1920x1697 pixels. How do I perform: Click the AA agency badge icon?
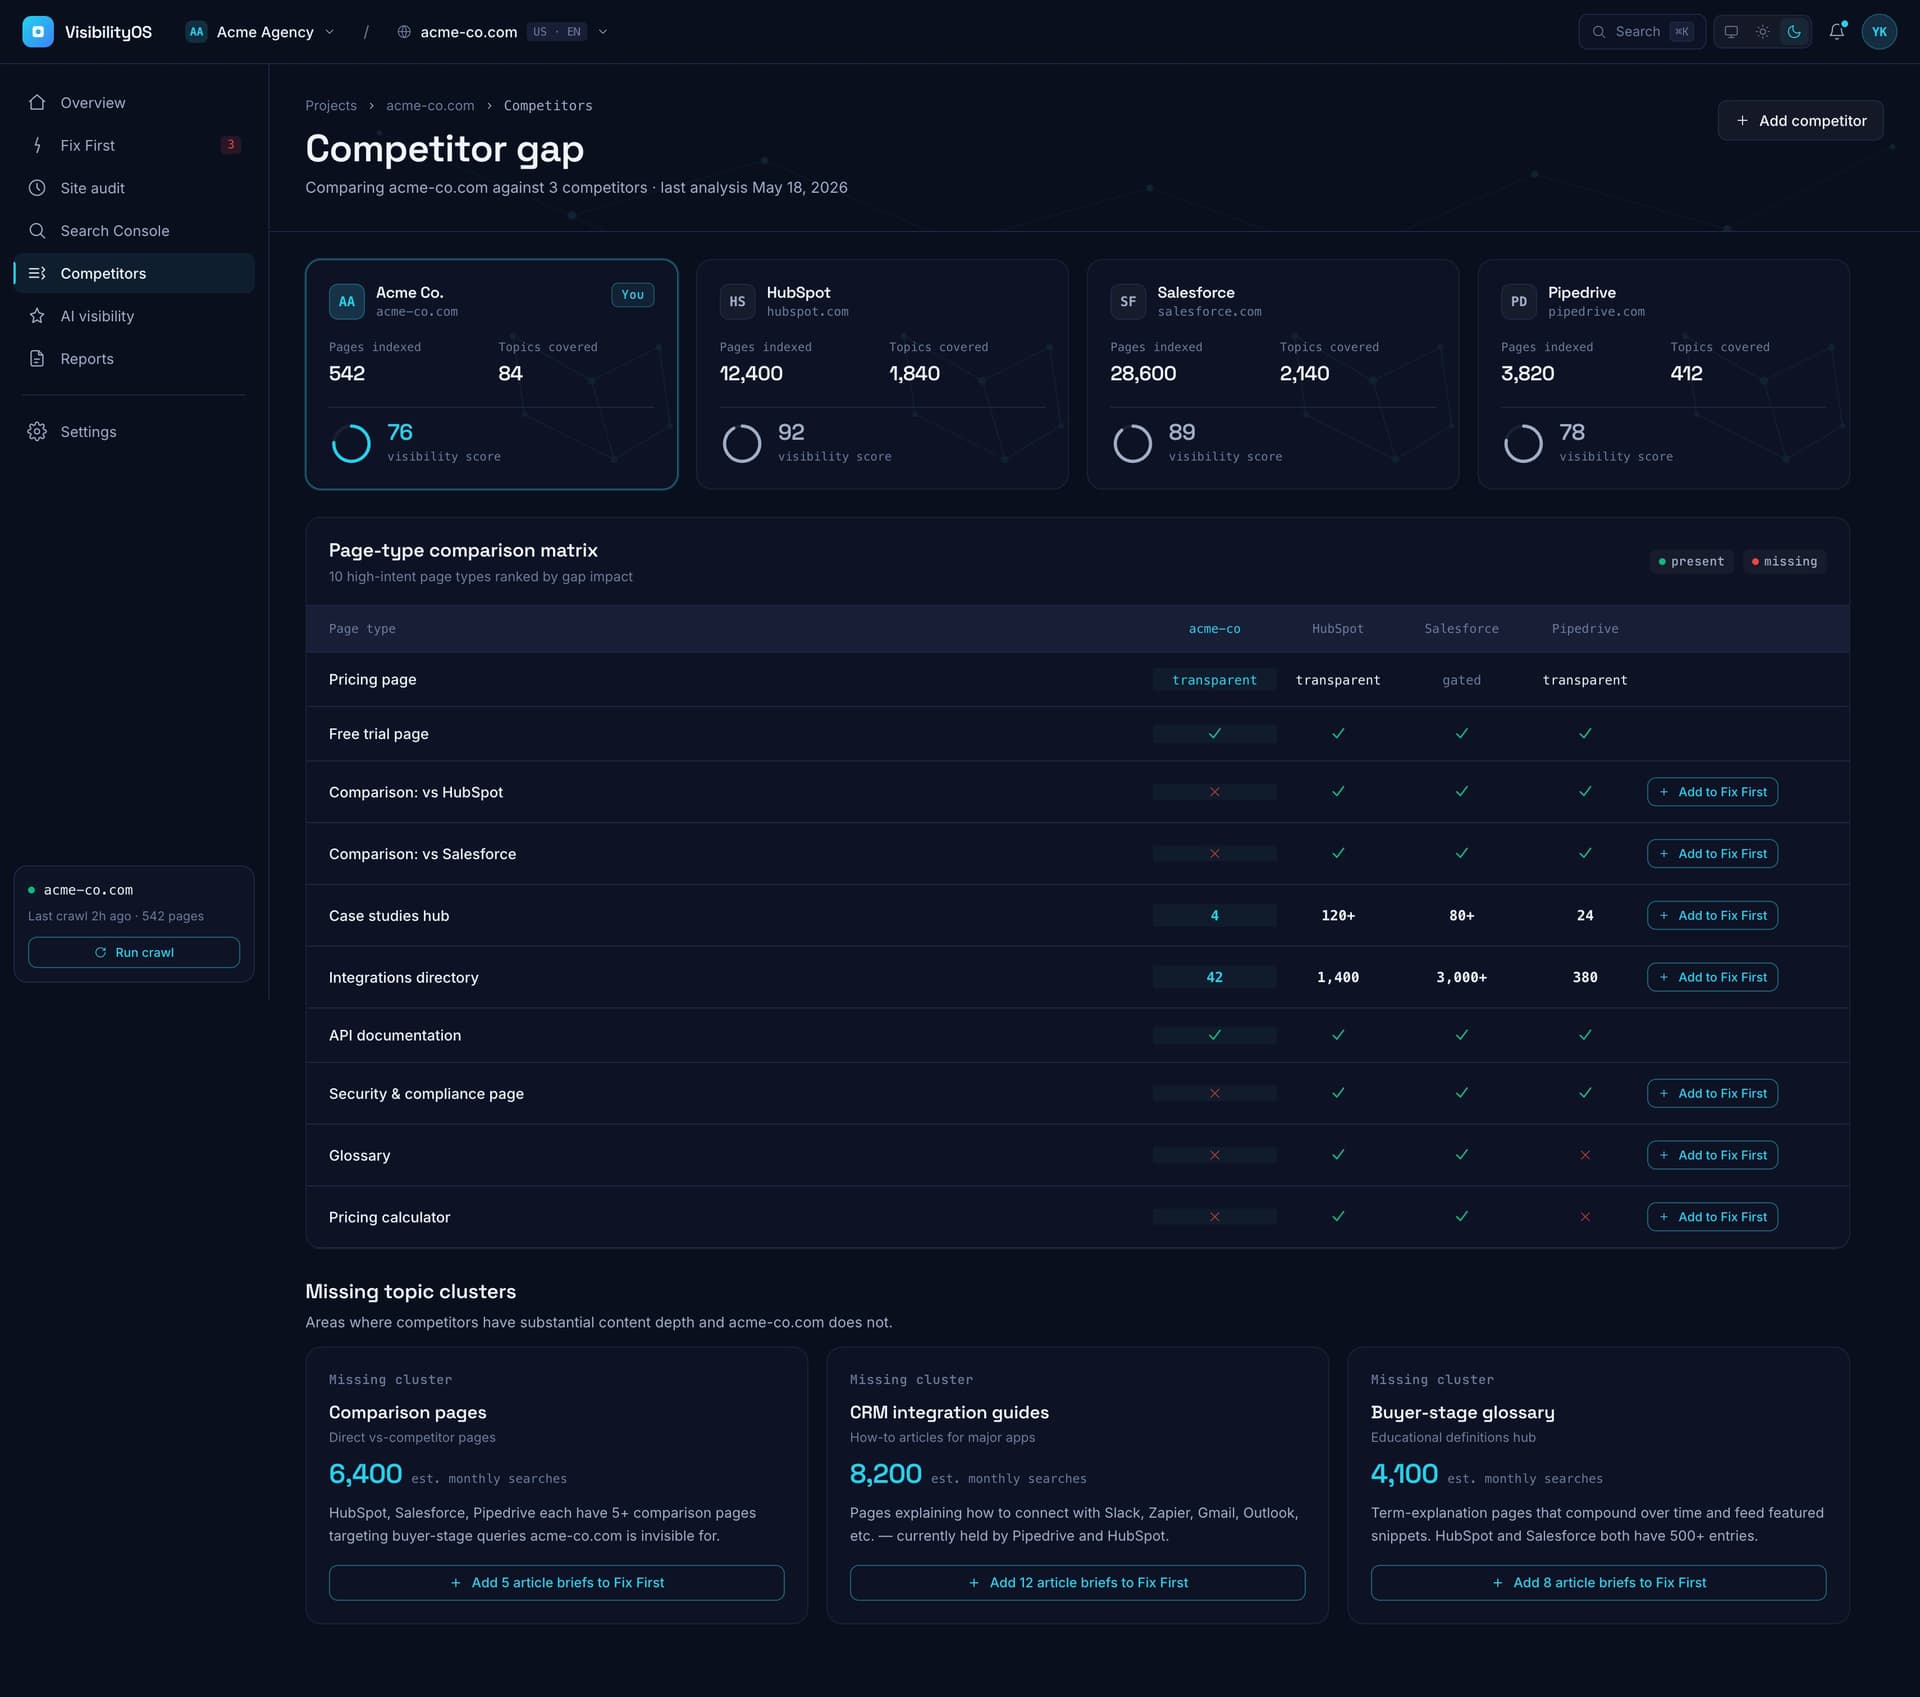[x=196, y=32]
